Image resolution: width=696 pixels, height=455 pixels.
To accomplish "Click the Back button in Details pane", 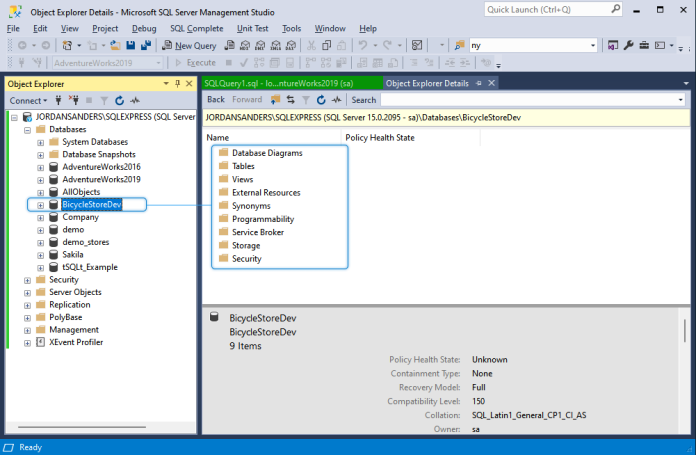I will pyautogui.click(x=216, y=99).
